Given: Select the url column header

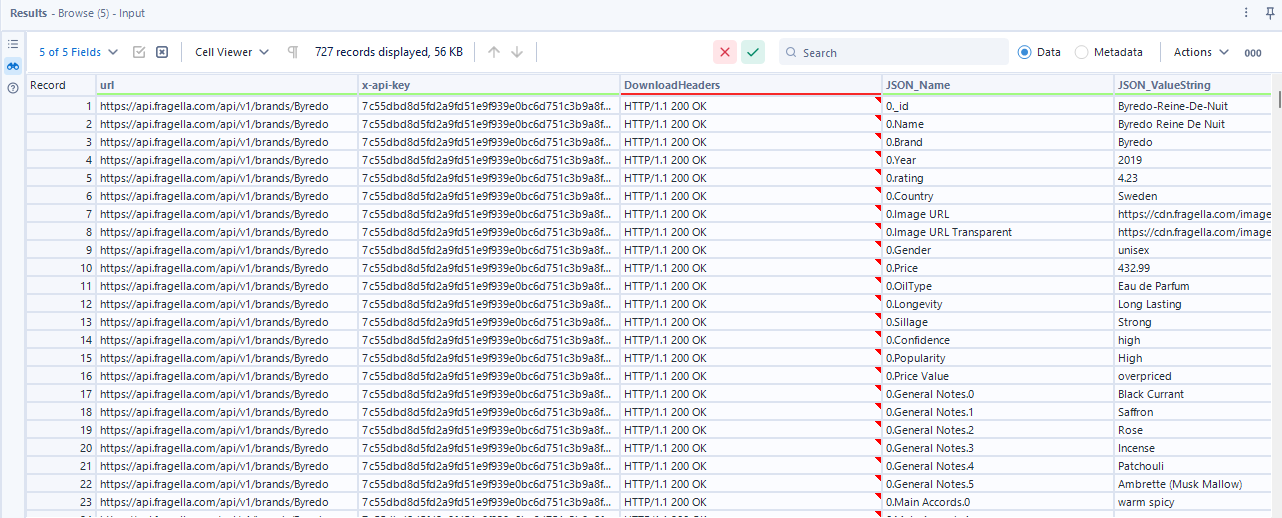Looking at the screenshot, I should pos(227,85).
